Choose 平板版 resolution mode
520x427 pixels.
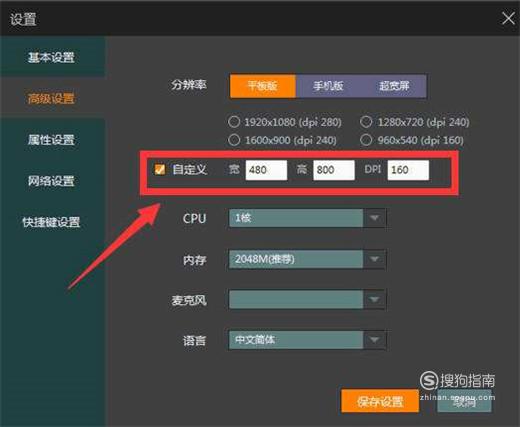pyautogui.click(x=263, y=86)
